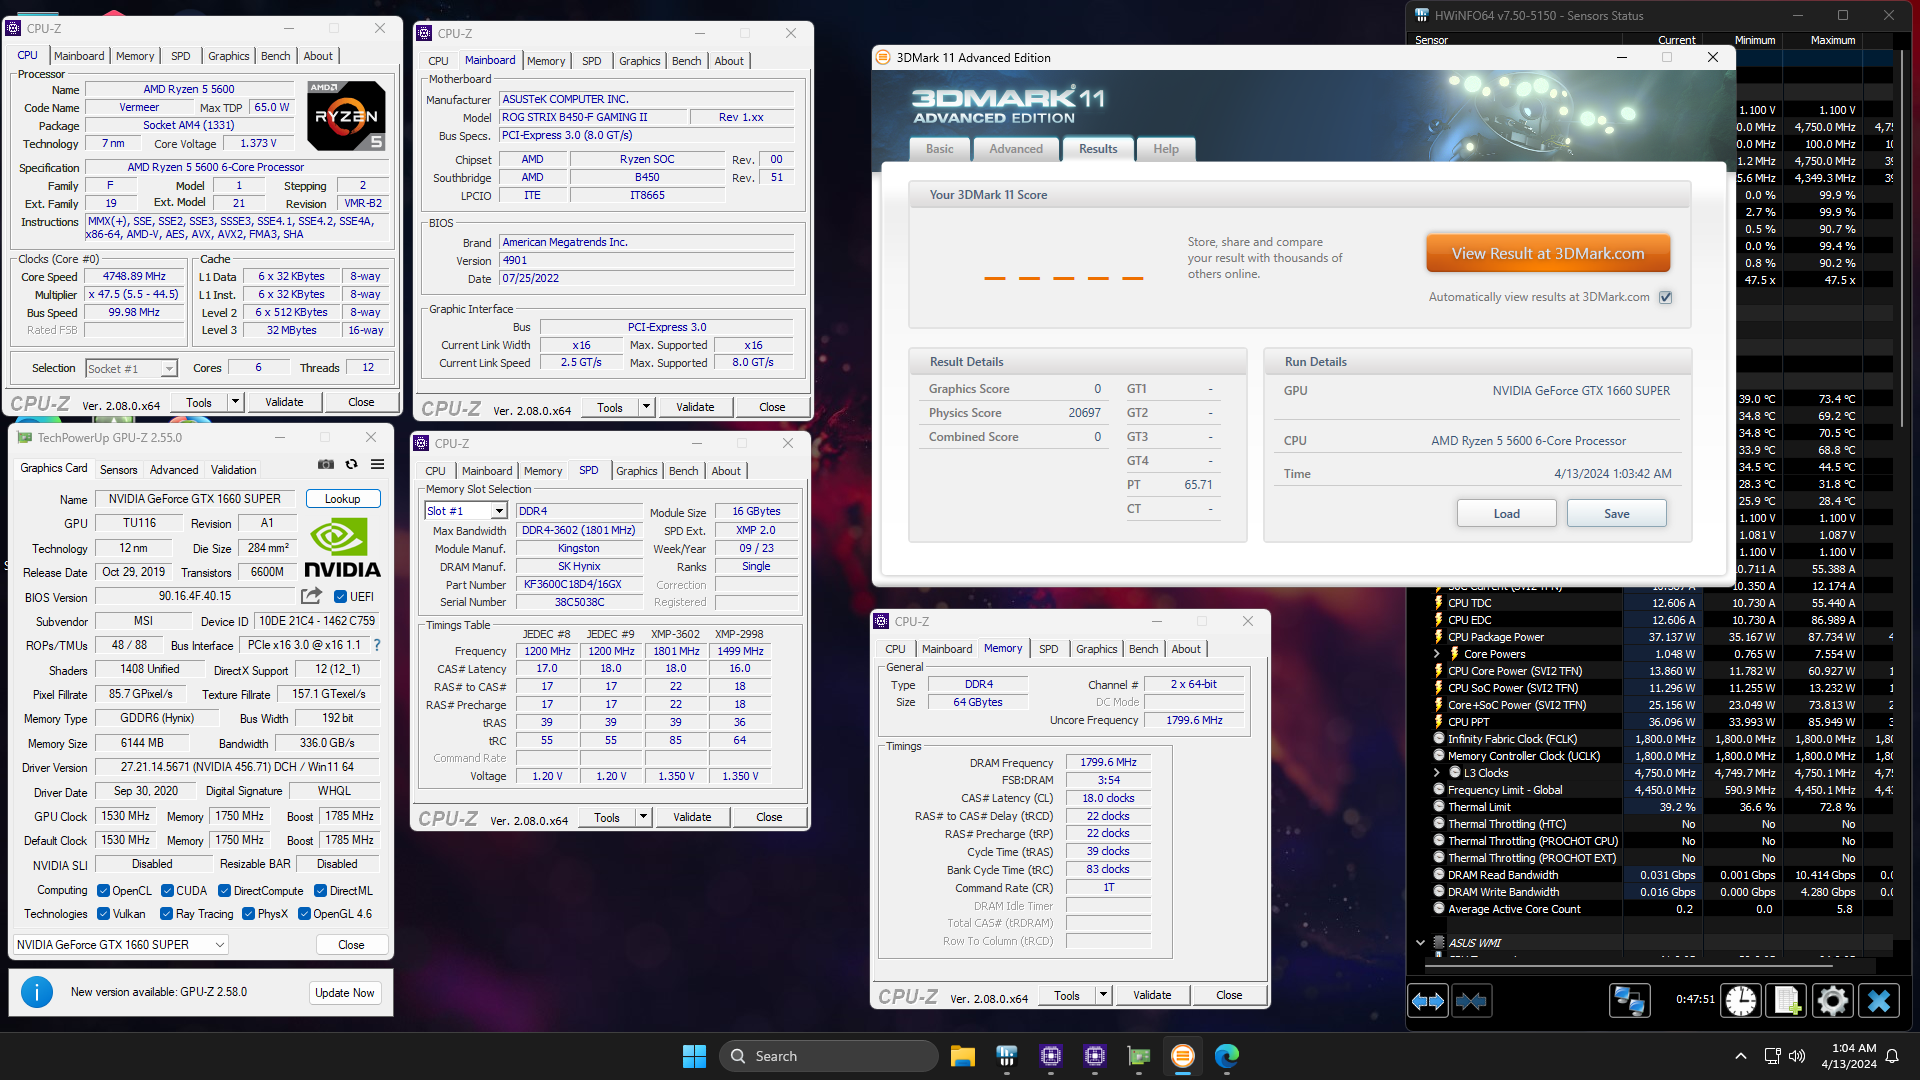This screenshot has height=1080, width=1920.
Task: Click the NVIDIA logo in GPU-Z
Action: pyautogui.click(x=342, y=549)
